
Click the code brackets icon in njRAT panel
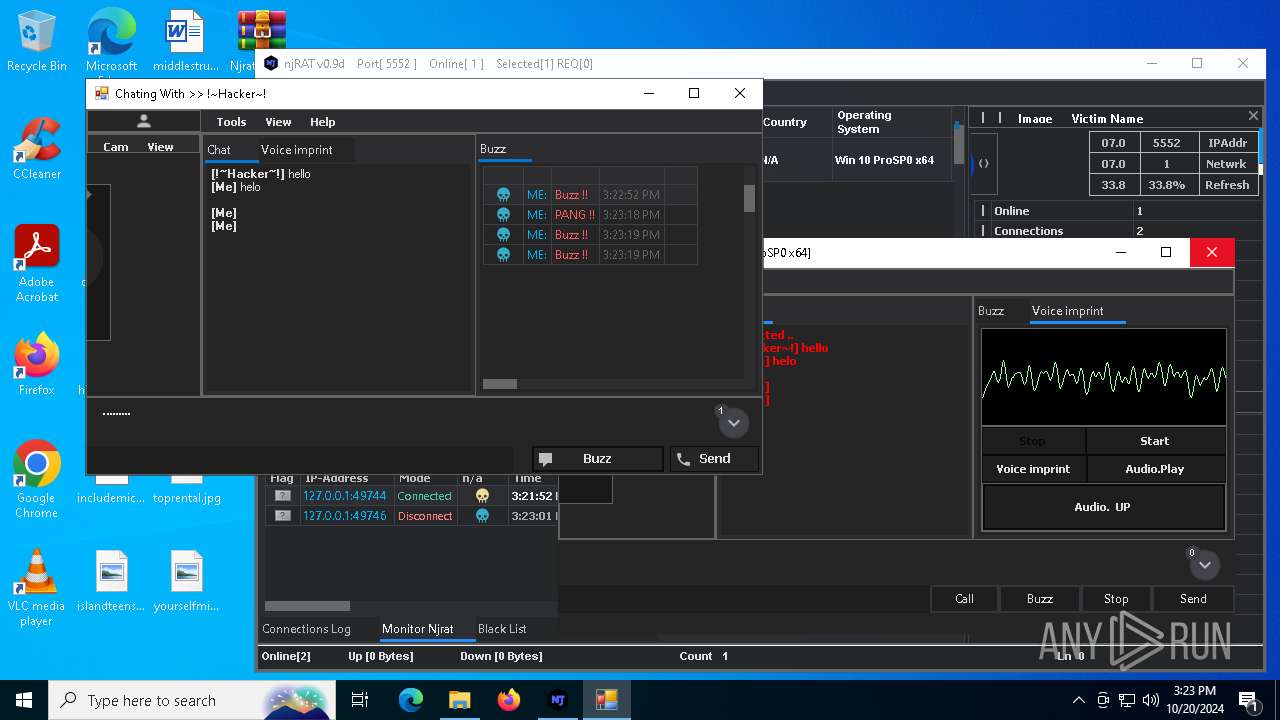[x=984, y=163]
